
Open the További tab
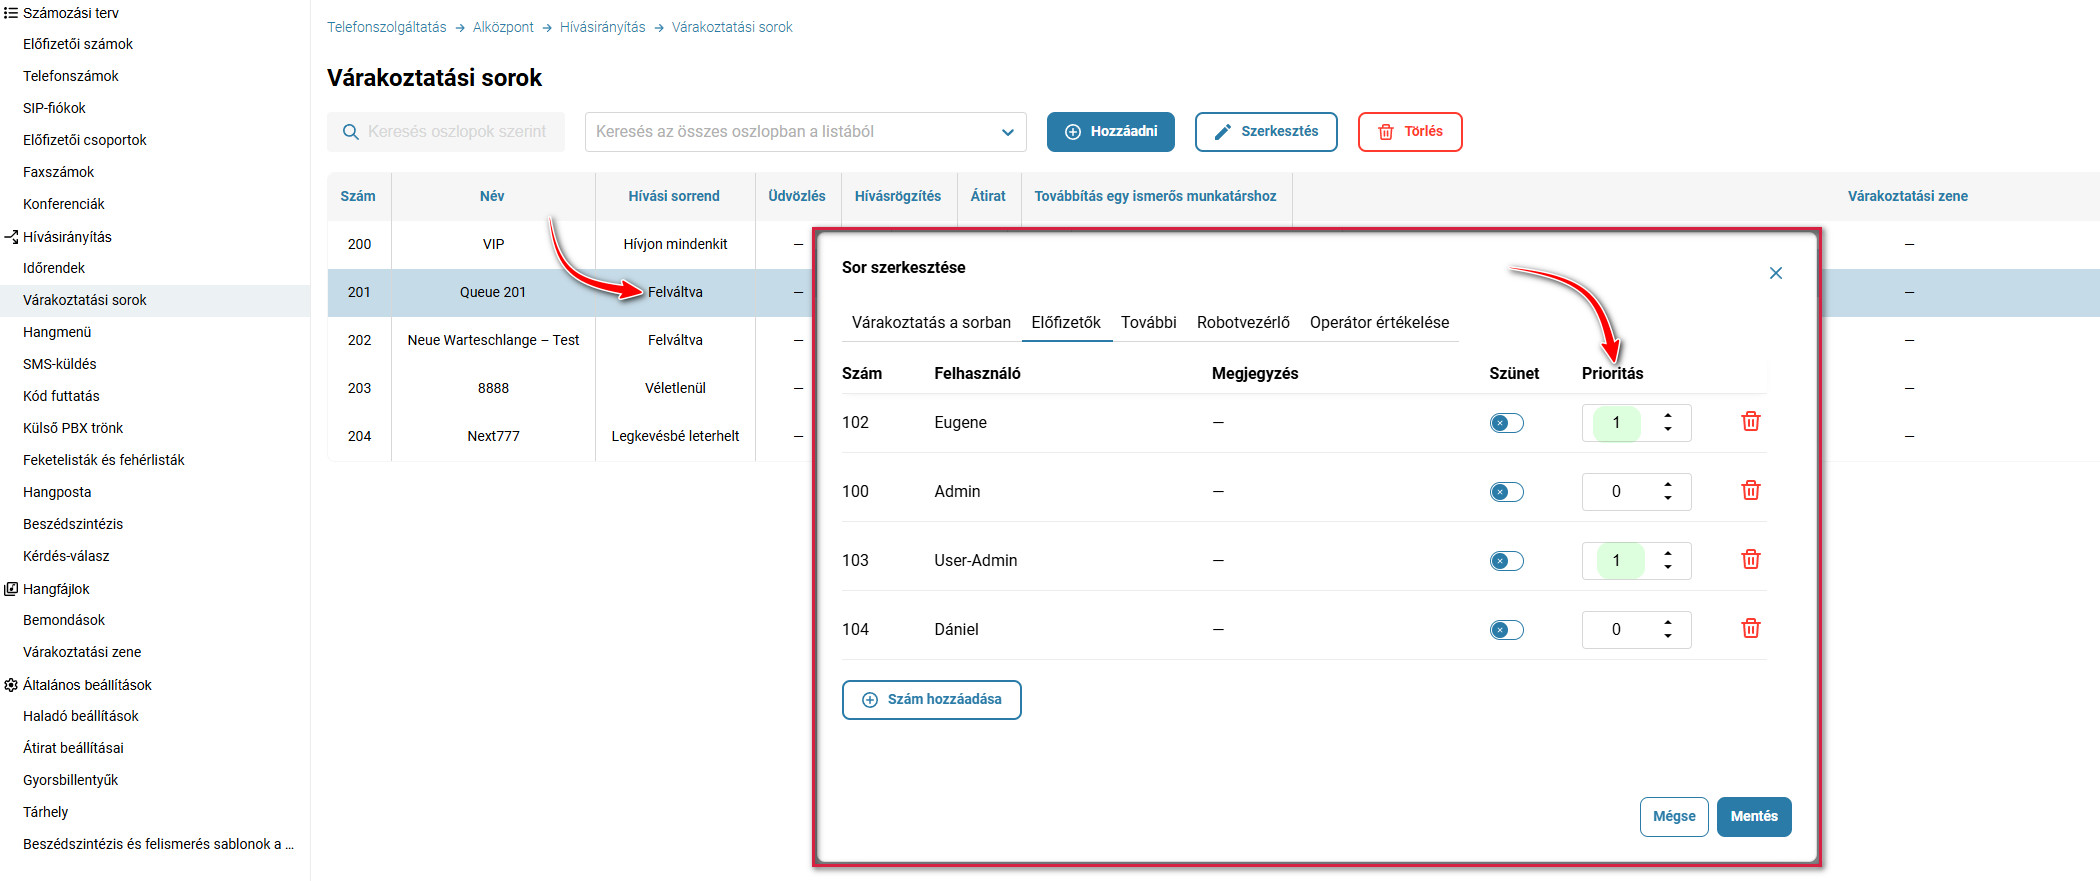tap(1148, 322)
